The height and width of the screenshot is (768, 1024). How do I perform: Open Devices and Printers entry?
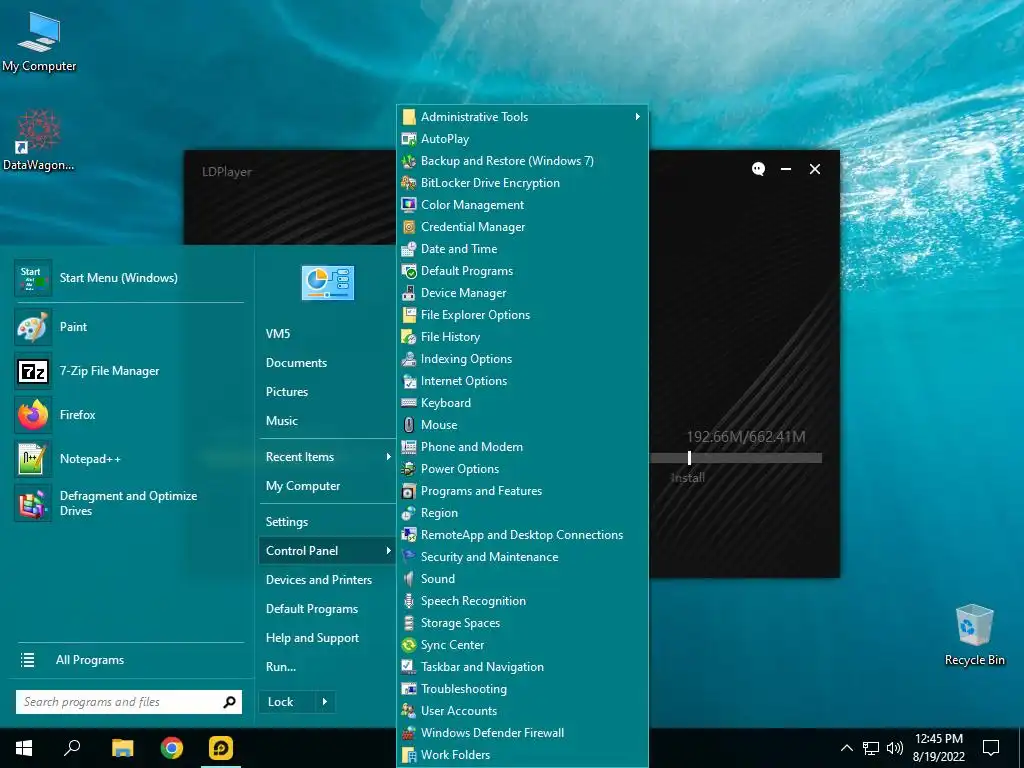(x=319, y=580)
